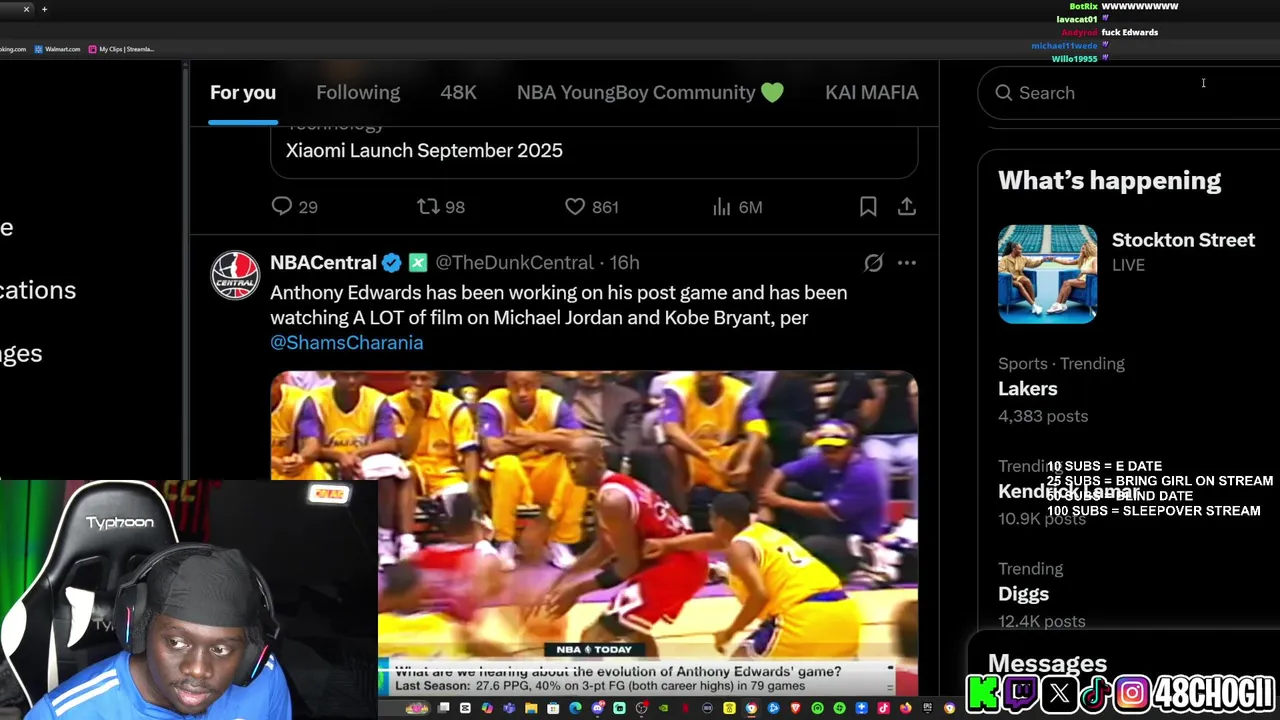Image resolution: width=1280 pixels, height=720 pixels.
Task: Open Brave browser from the taskbar
Action: point(795,708)
